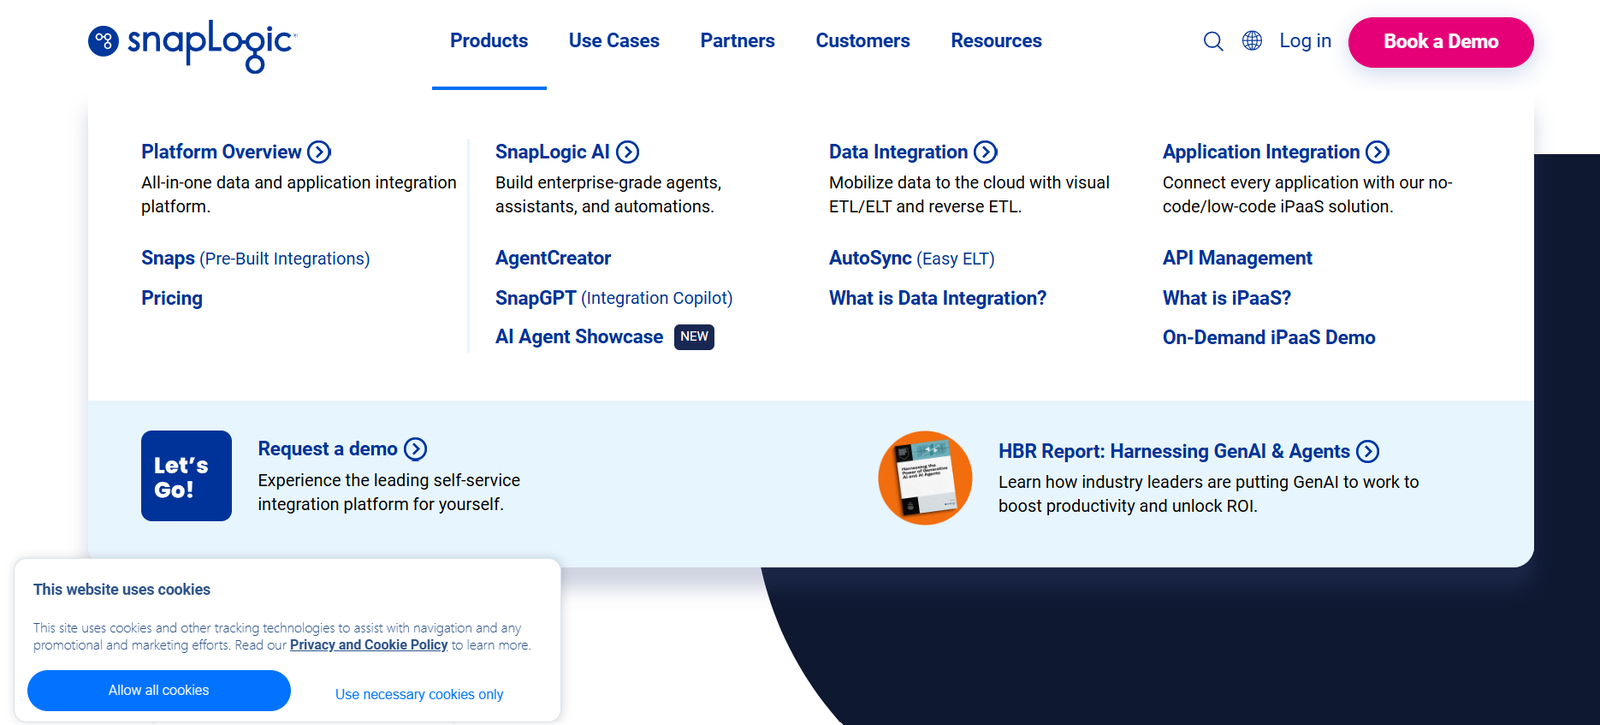Viewport: 1600px width, 725px height.
Task: Click the Let's Go! tile
Action: [186, 476]
